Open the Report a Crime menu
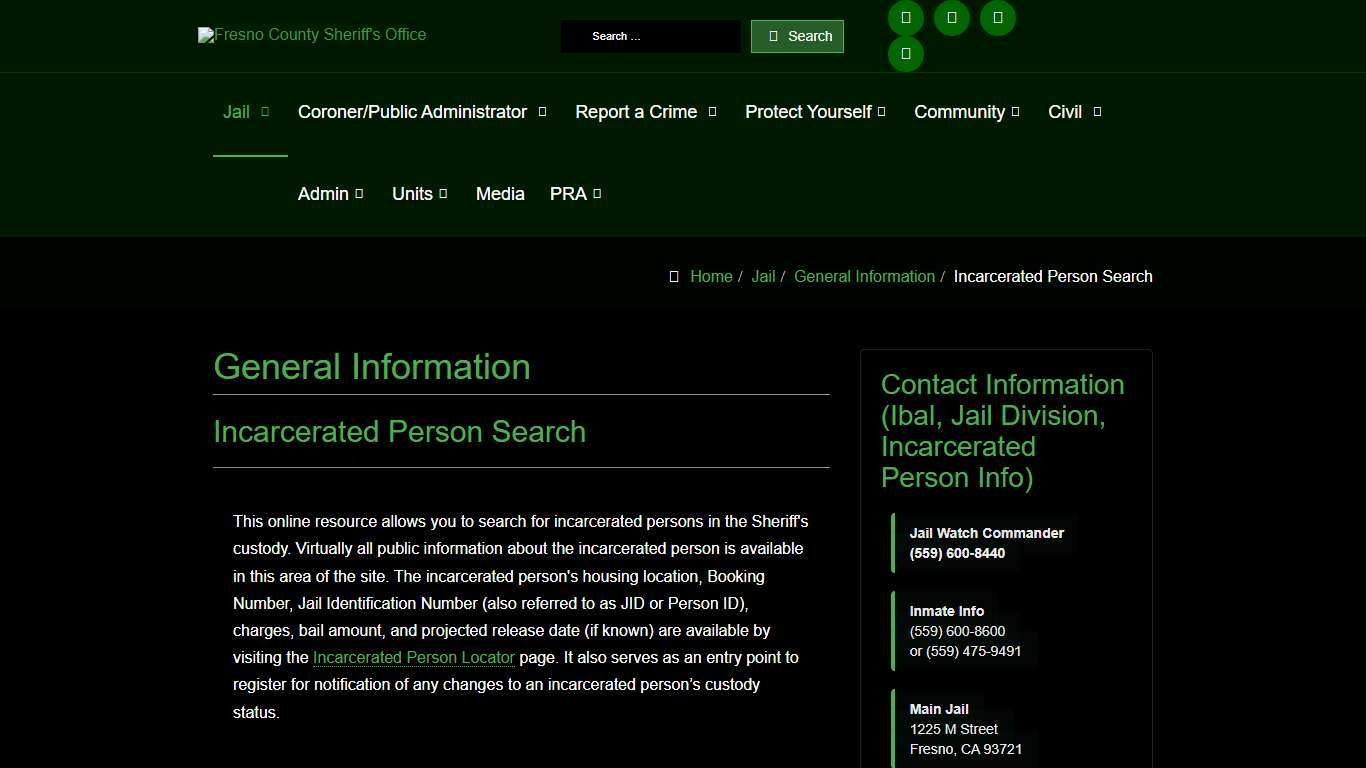Viewport: 1366px width, 768px height. (636, 112)
